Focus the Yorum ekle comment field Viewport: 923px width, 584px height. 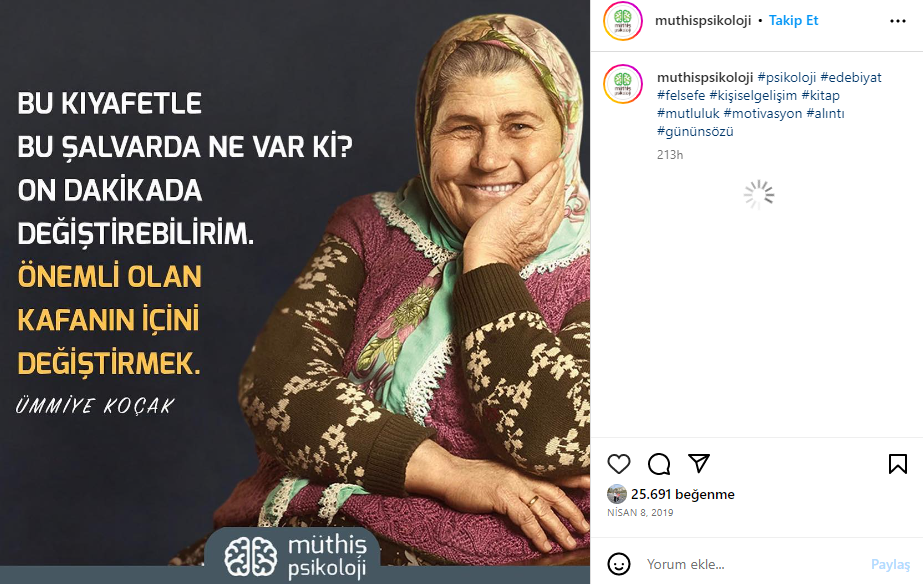(753, 564)
